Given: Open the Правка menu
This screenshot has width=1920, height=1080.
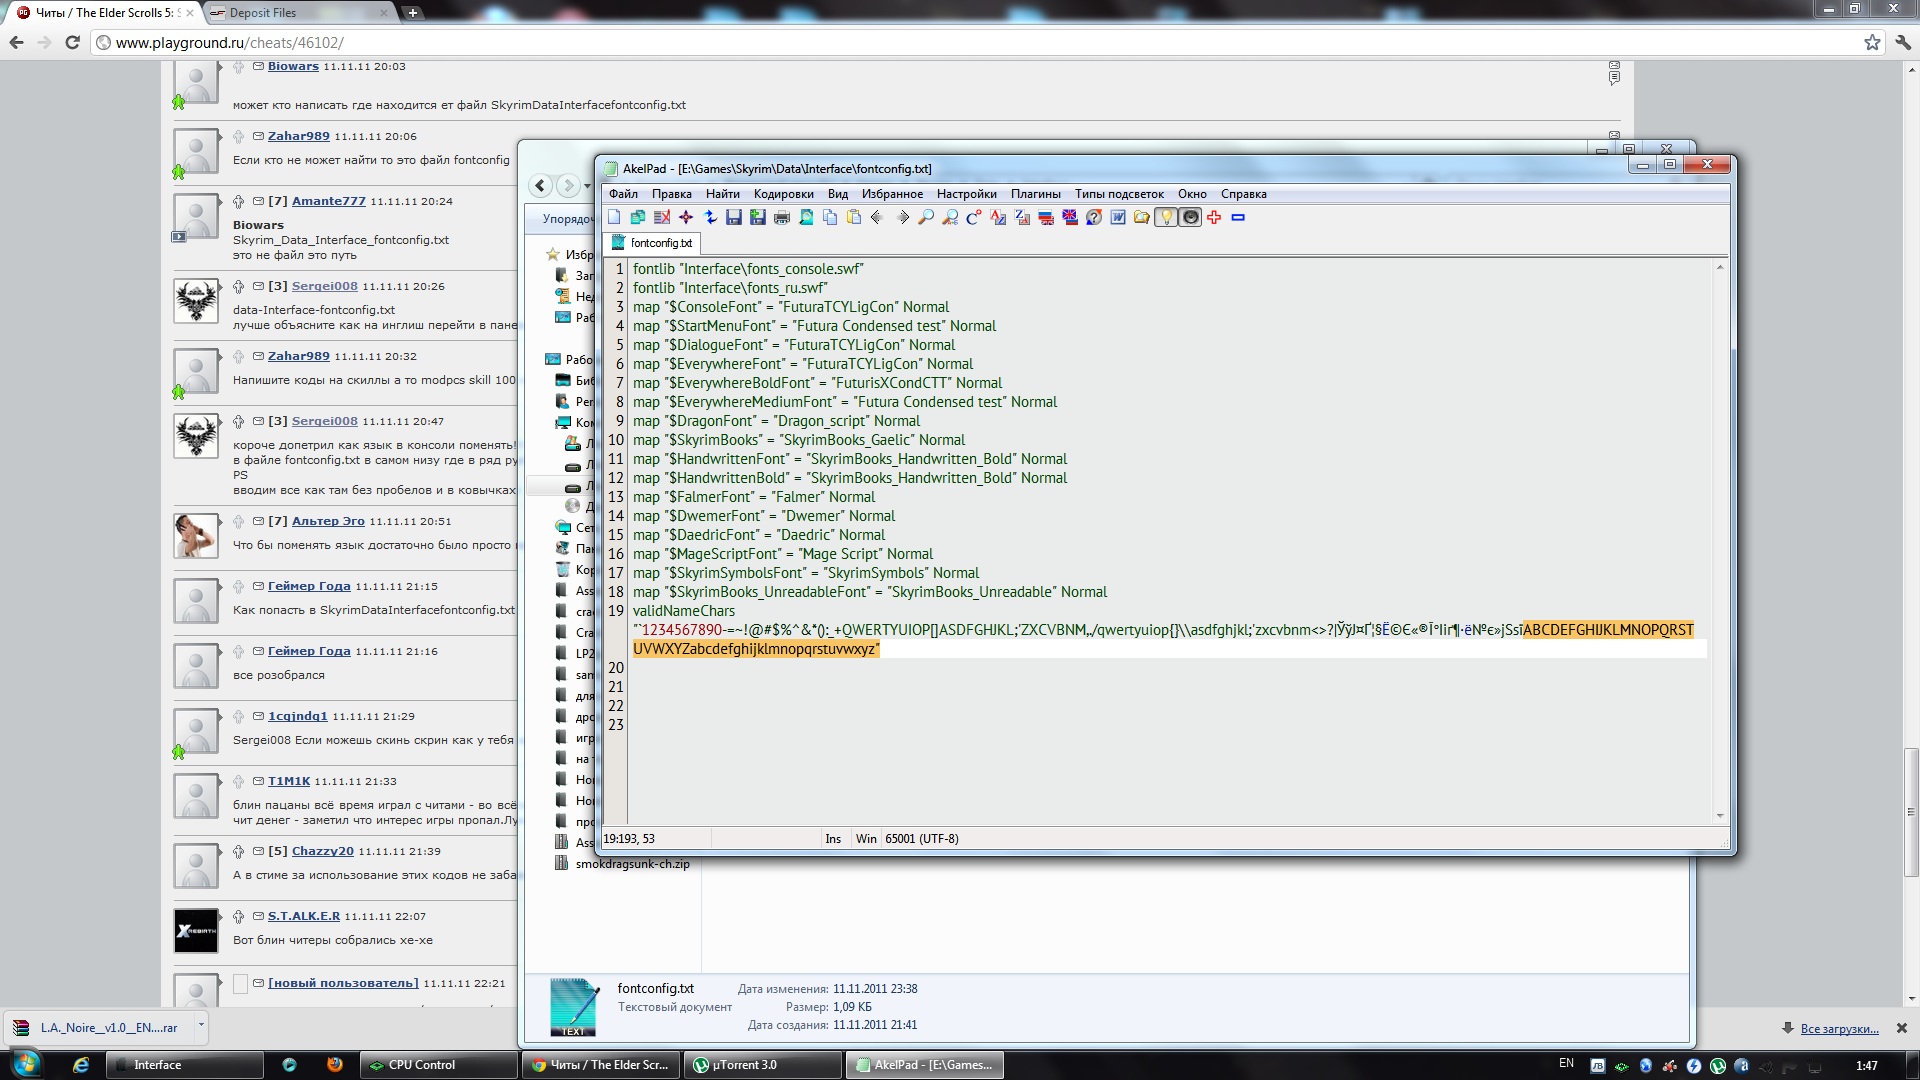Looking at the screenshot, I should click(671, 194).
